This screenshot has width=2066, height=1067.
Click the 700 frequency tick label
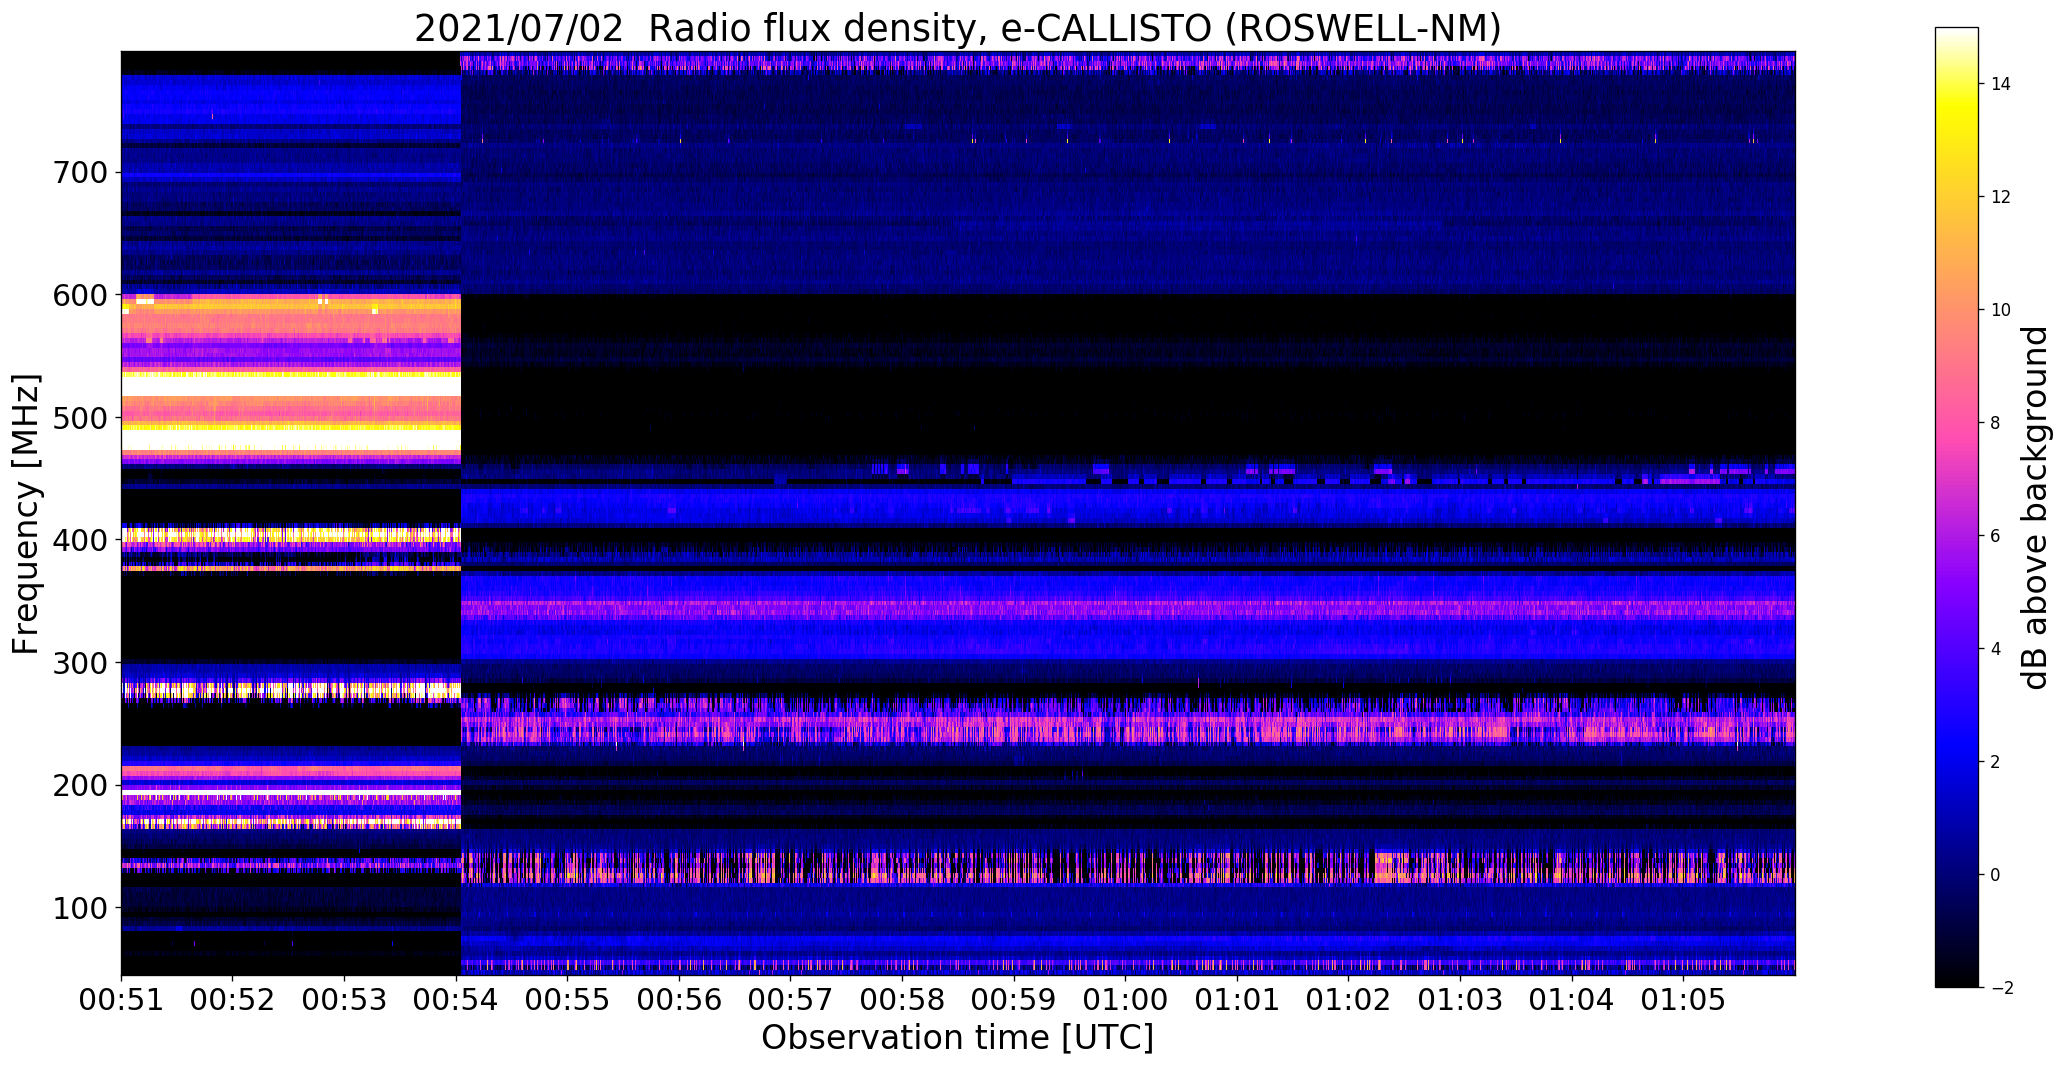[x=79, y=173]
